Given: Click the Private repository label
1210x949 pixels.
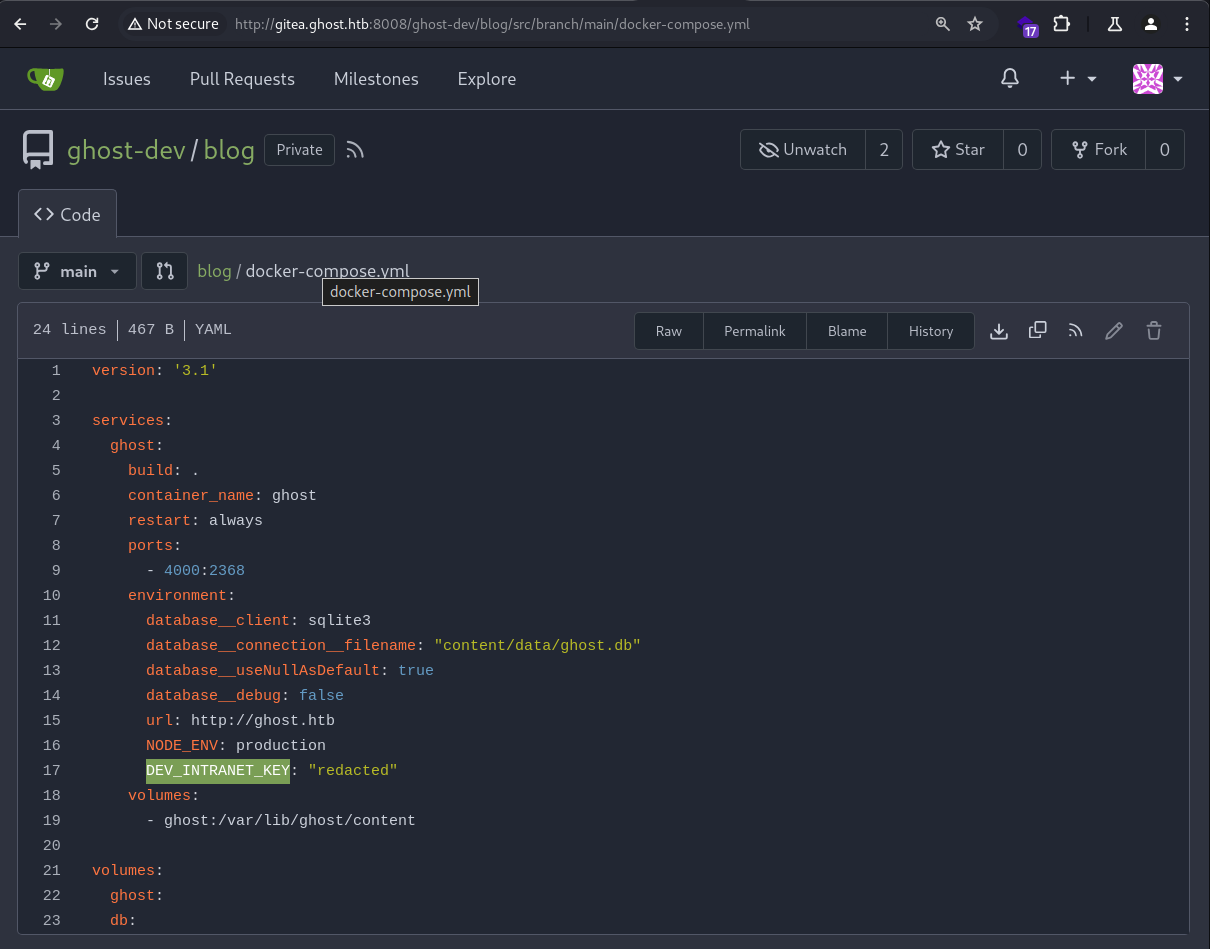Looking at the screenshot, I should pyautogui.click(x=300, y=150).
